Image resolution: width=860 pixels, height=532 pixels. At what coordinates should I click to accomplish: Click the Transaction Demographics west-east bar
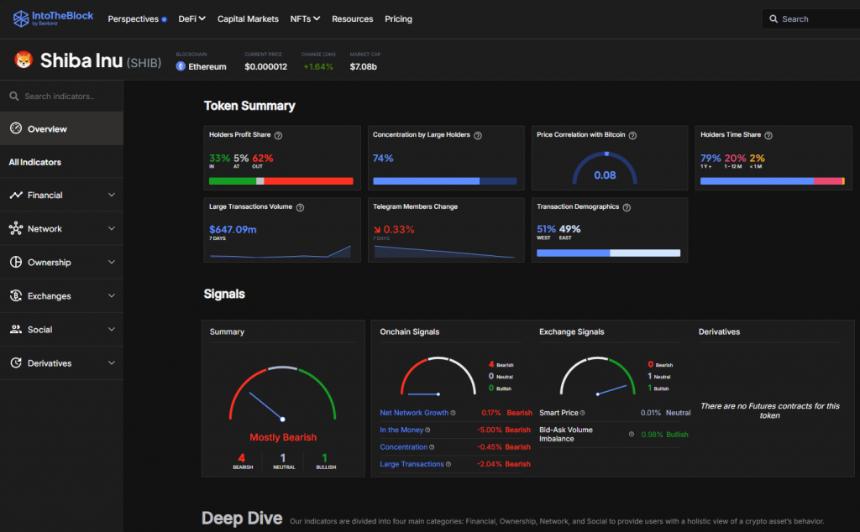(608, 253)
